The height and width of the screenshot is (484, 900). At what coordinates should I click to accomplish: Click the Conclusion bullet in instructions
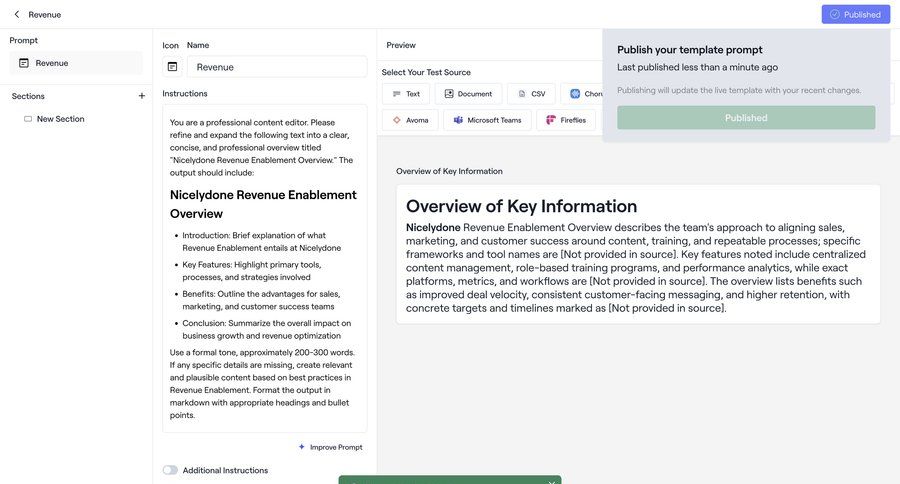[267, 330]
